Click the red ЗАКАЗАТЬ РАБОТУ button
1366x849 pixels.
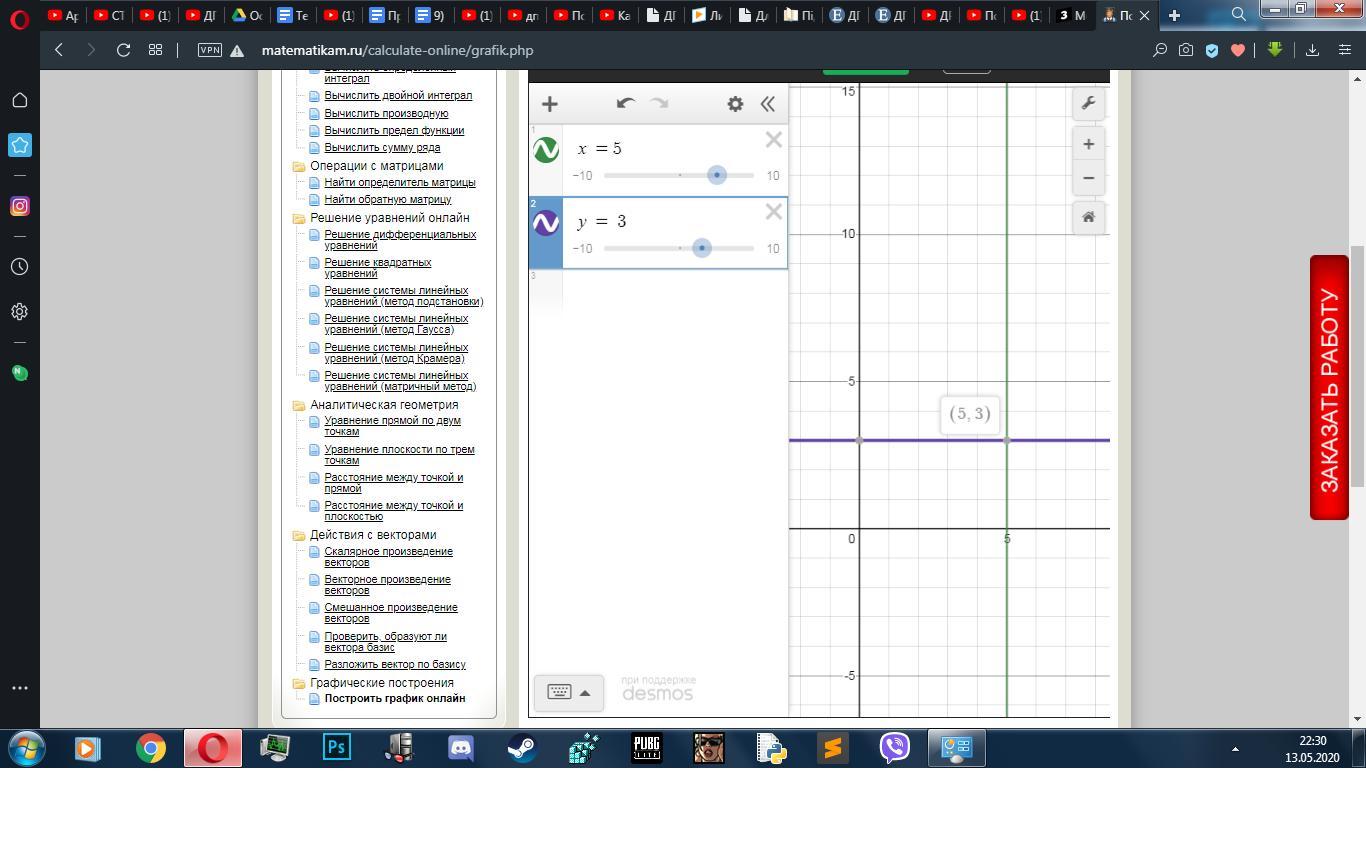(x=1329, y=388)
